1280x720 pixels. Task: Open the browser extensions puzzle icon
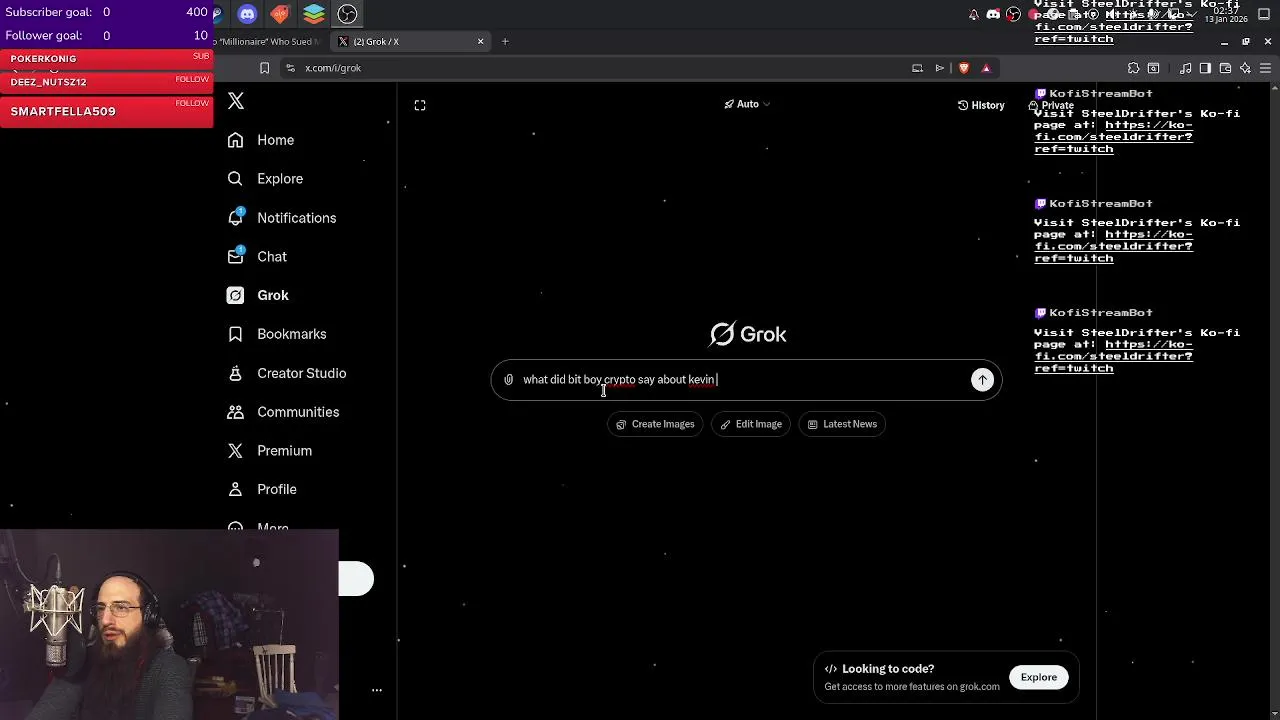pyautogui.click(x=1133, y=68)
